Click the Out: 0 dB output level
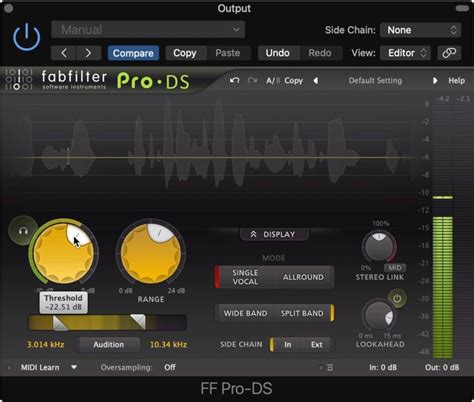This screenshot has height=402, width=474. click(x=442, y=367)
